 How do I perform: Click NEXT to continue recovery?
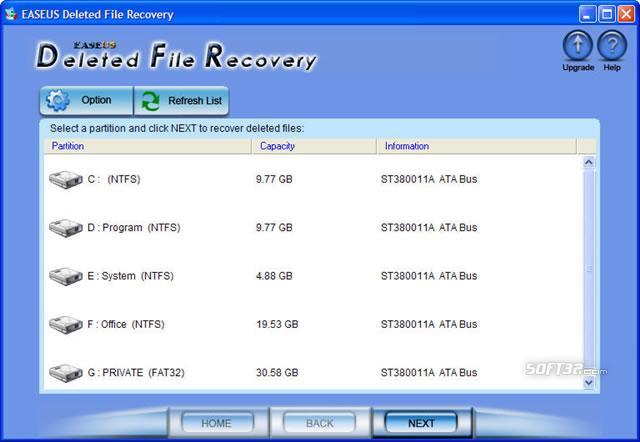click(421, 423)
